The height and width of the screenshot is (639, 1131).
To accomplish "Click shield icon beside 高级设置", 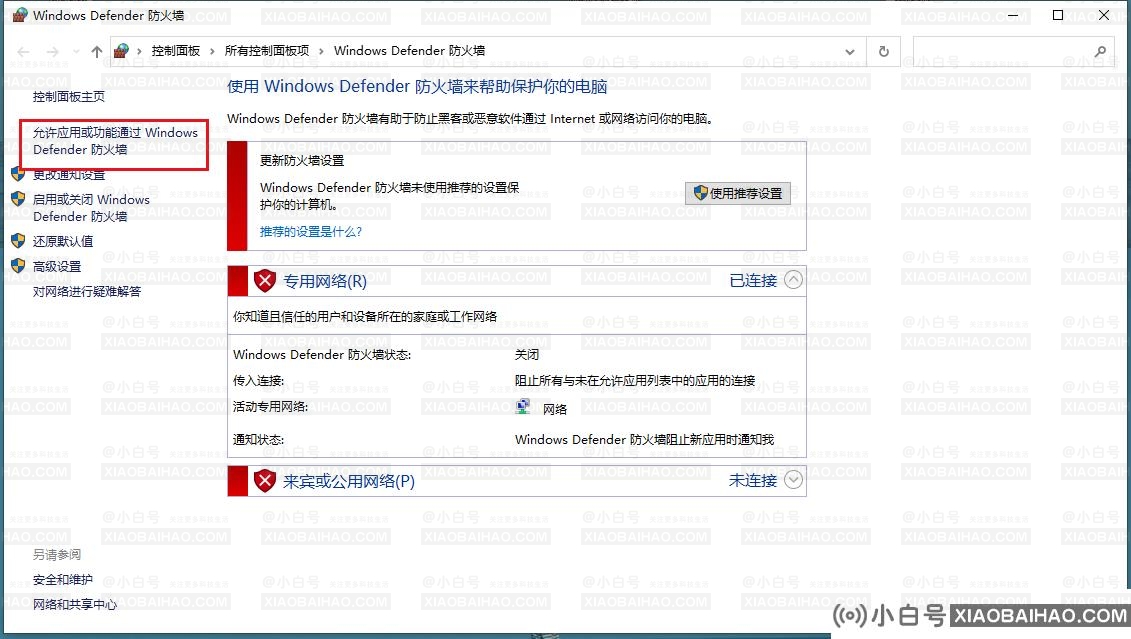I will (18, 265).
